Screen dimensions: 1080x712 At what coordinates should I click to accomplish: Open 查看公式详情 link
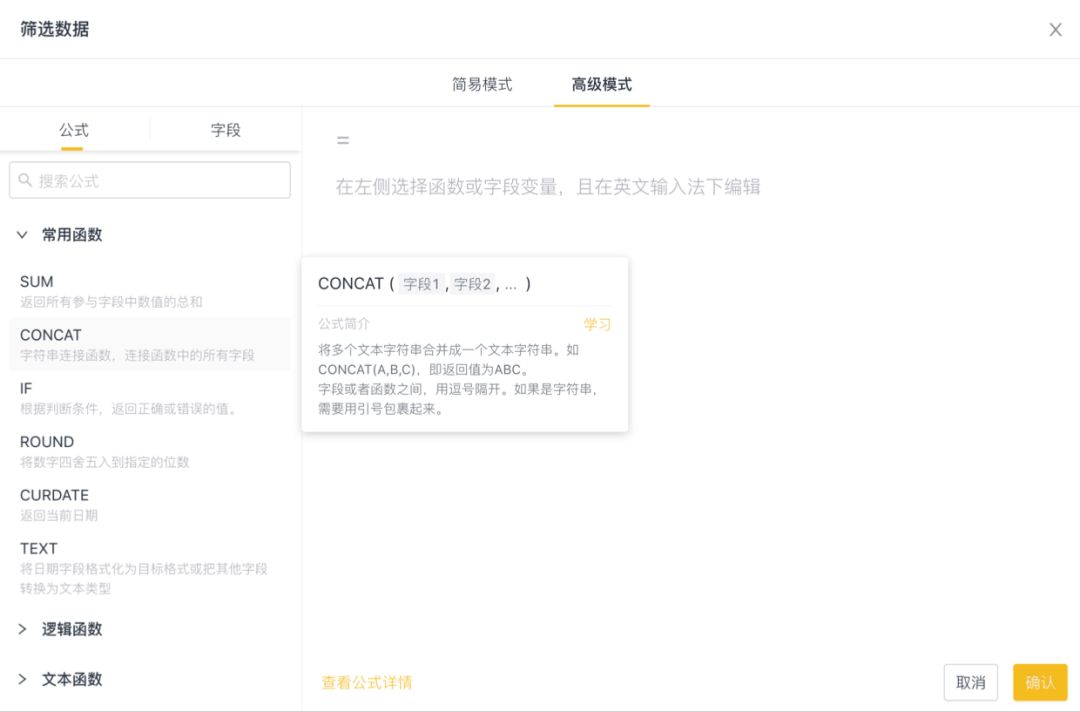click(367, 682)
